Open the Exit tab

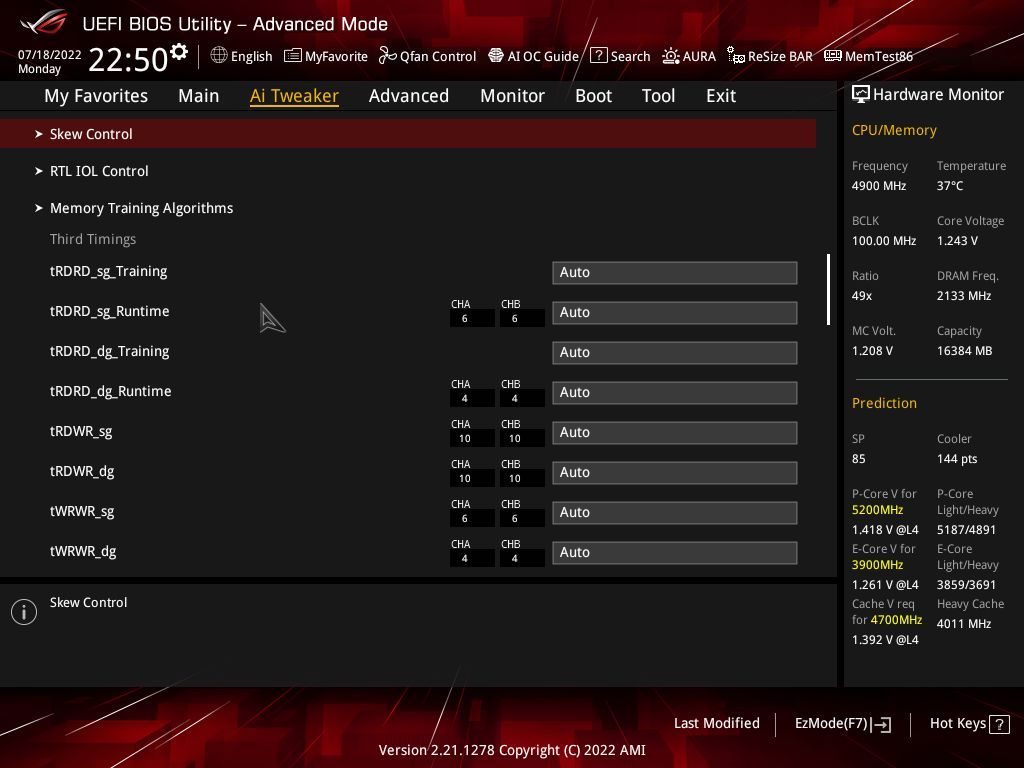pos(721,96)
